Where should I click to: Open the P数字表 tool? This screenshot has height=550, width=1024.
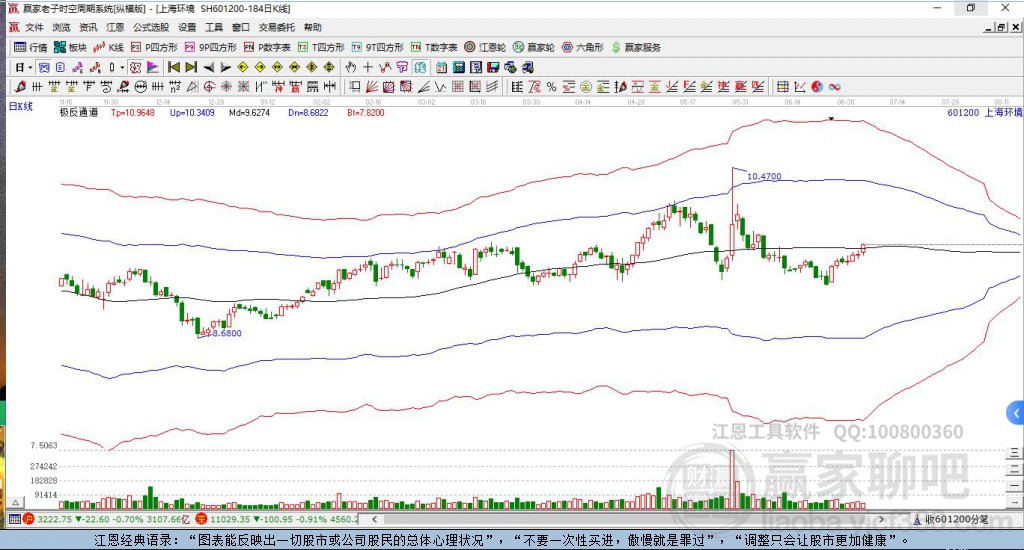tap(267, 48)
